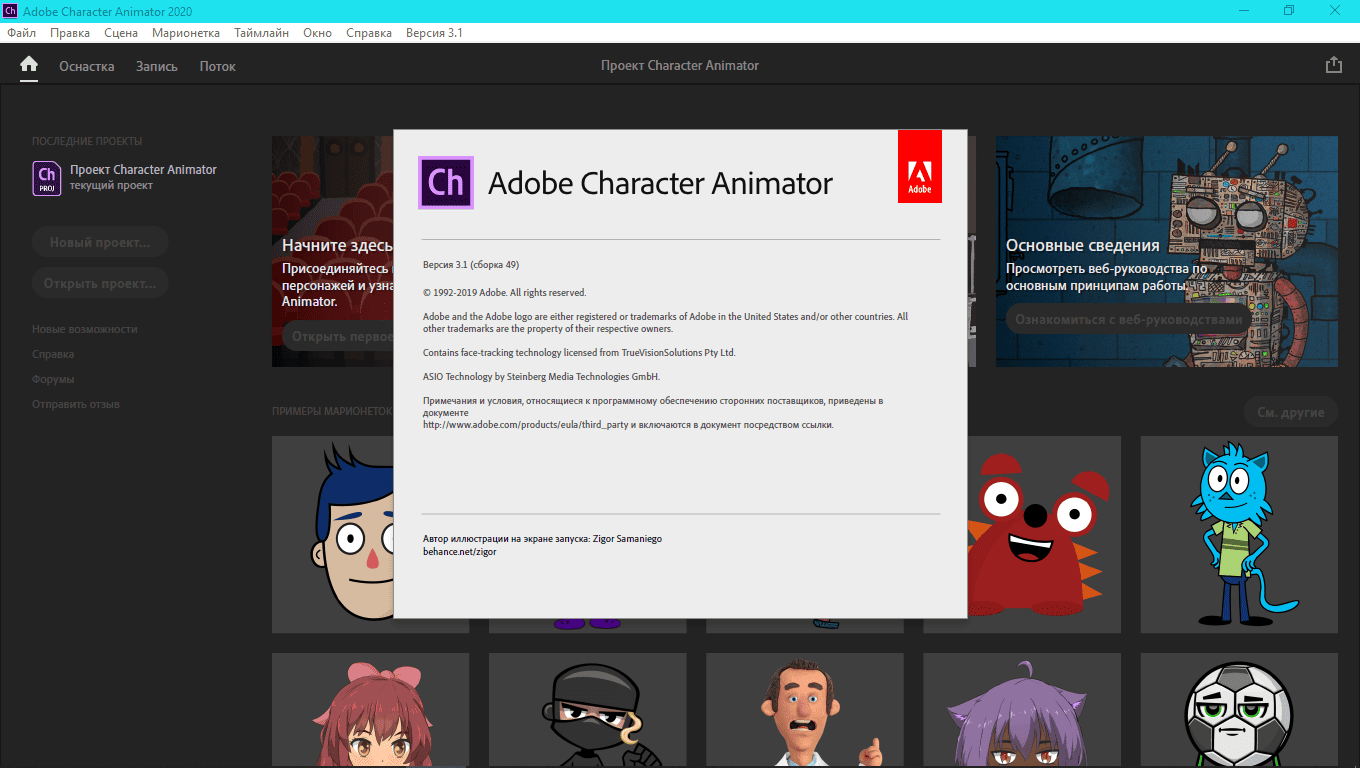Click the Открыть проект button
Image resolution: width=1360 pixels, height=768 pixels.
(x=100, y=283)
